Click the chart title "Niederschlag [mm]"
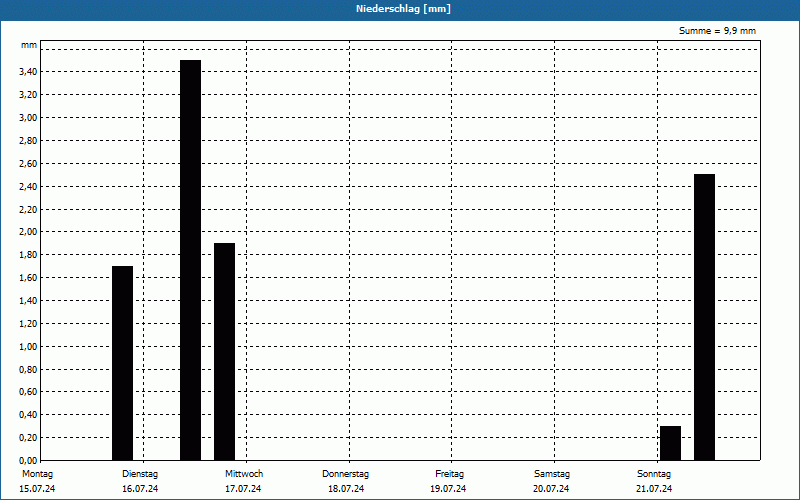800x500 pixels. (403, 9)
